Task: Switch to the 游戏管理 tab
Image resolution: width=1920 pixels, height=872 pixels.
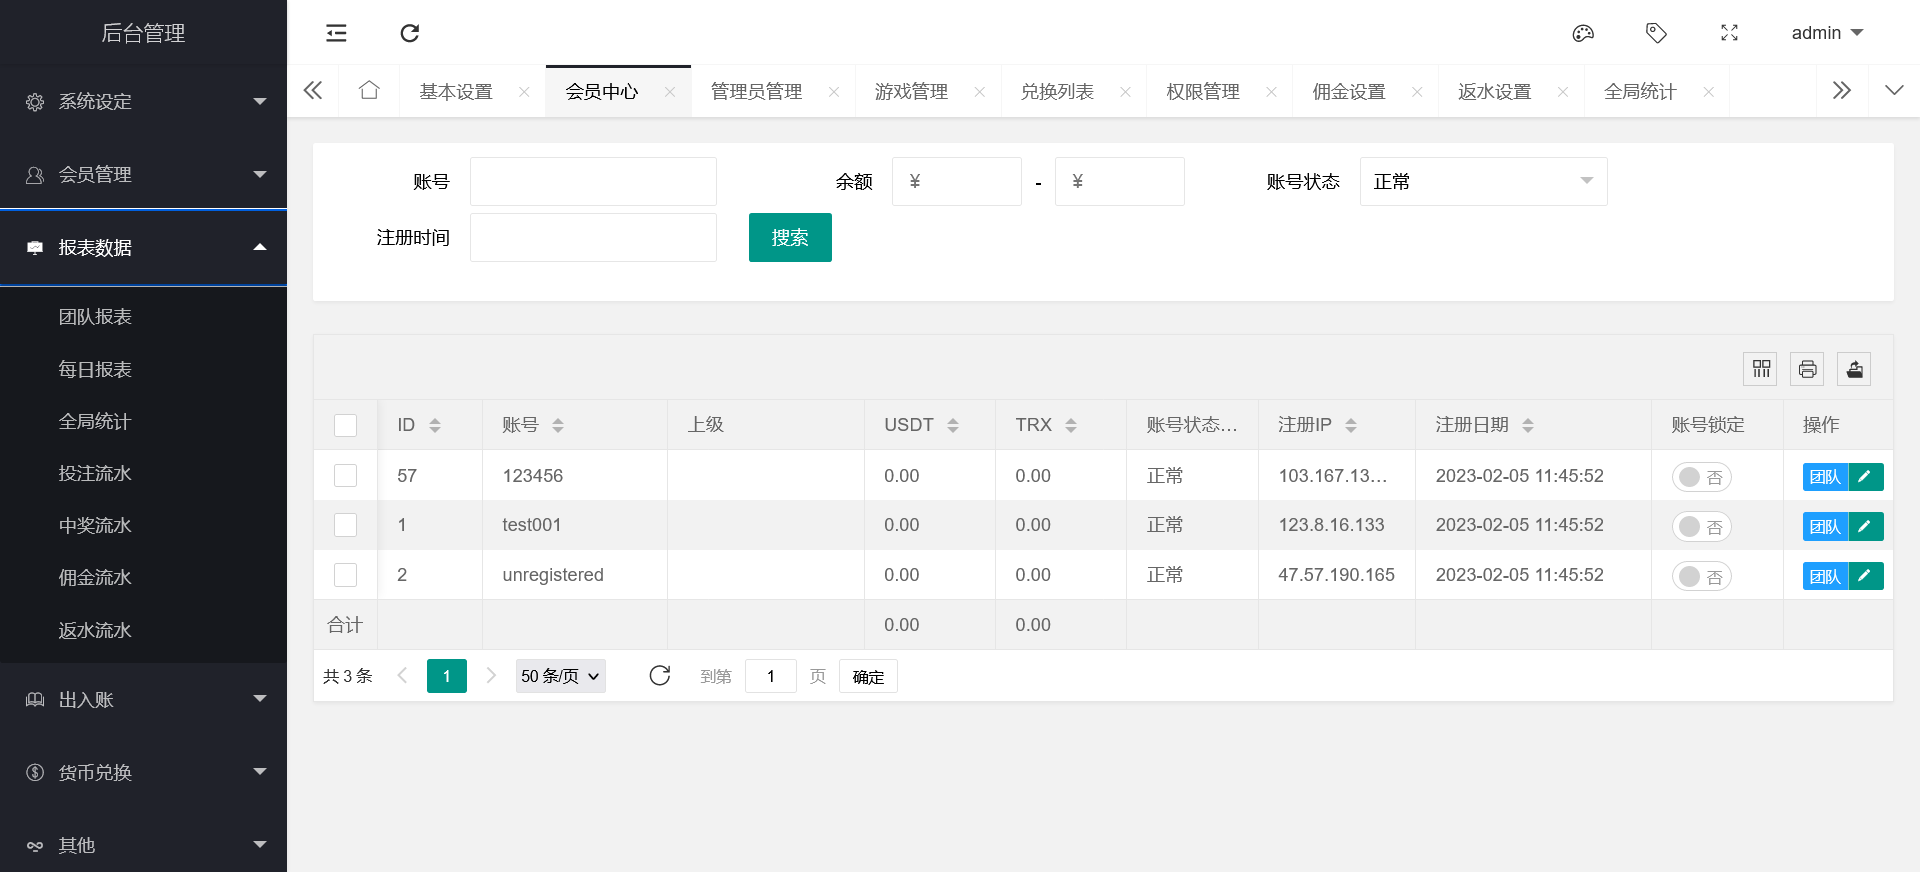Action: coord(911,92)
